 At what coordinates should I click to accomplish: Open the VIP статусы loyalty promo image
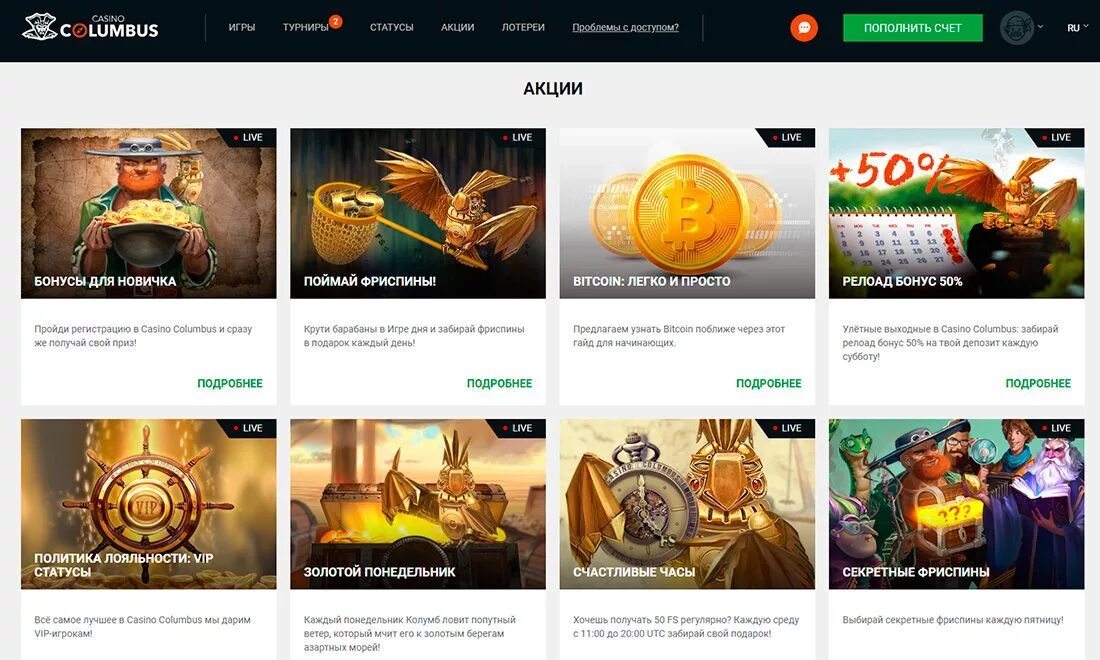tap(149, 504)
